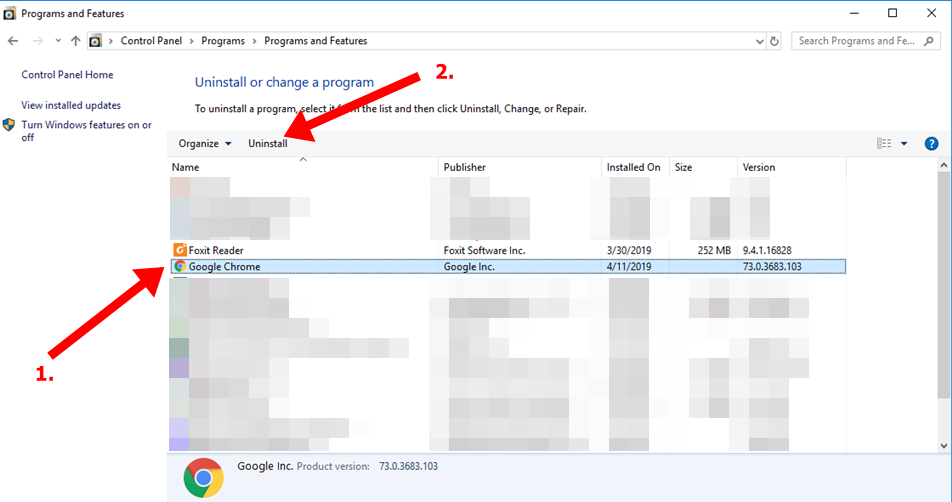This screenshot has height=502, width=952.
Task: Click install date 4/11/2019
Action: 629,266
